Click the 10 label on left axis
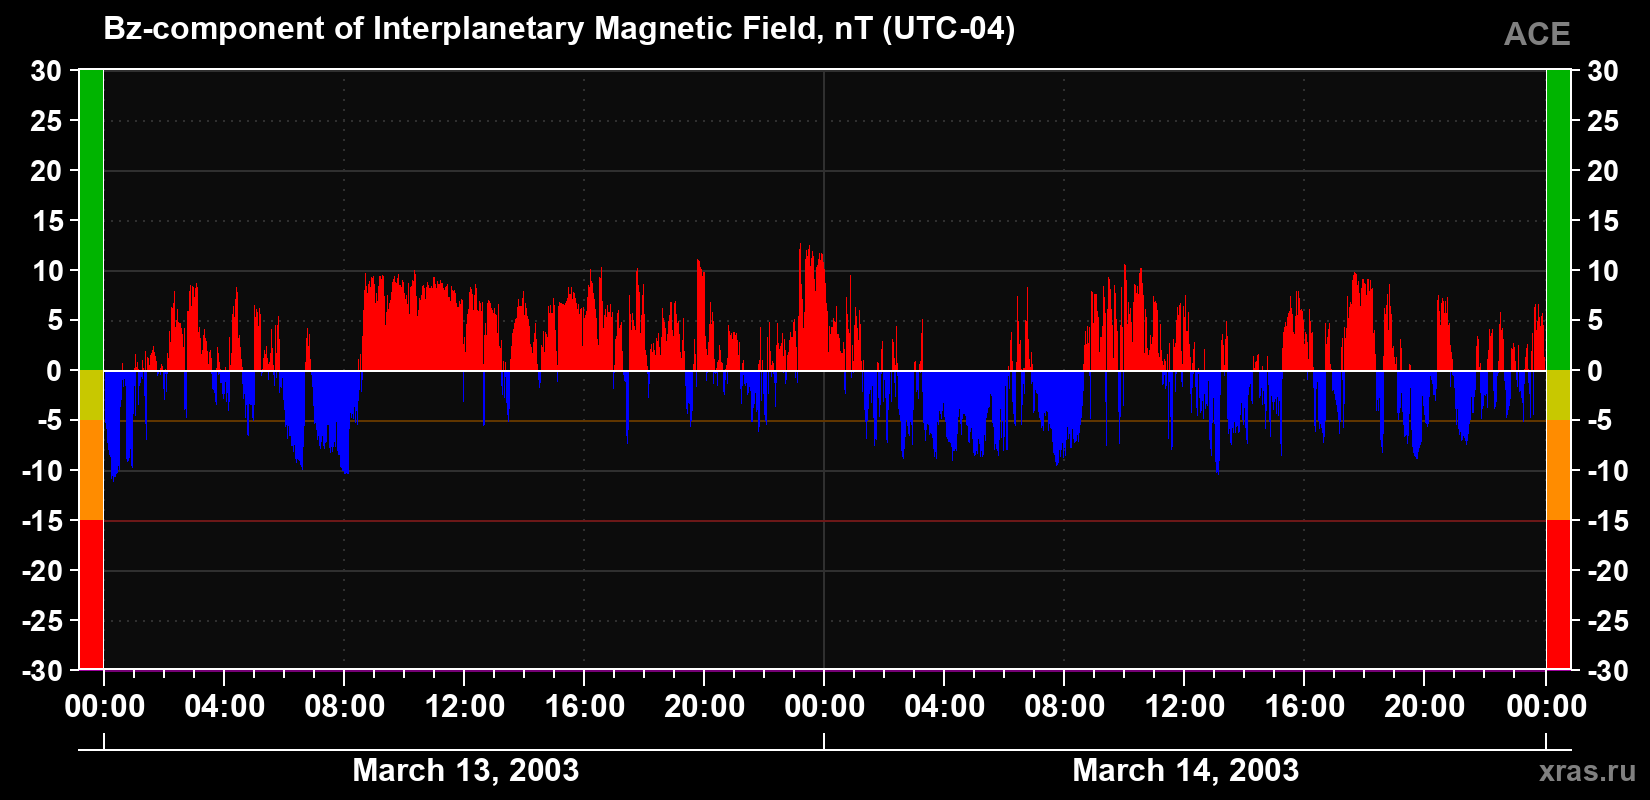Viewport: 1650px width, 800px height. pos(46,271)
